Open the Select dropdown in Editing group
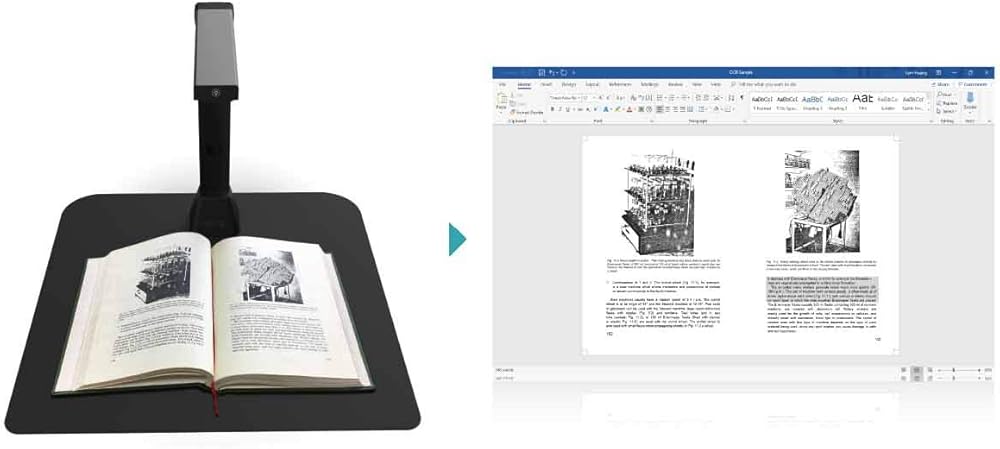 point(946,112)
